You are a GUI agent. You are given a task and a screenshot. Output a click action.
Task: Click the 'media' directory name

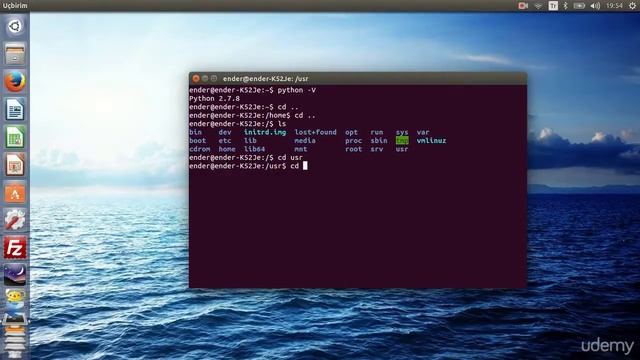pyautogui.click(x=305, y=141)
